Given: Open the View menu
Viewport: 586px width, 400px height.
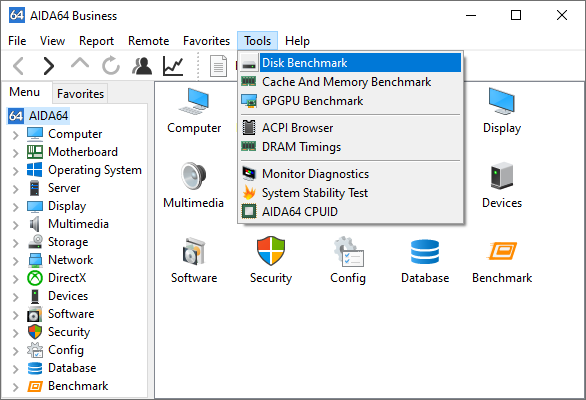Looking at the screenshot, I should (52, 41).
